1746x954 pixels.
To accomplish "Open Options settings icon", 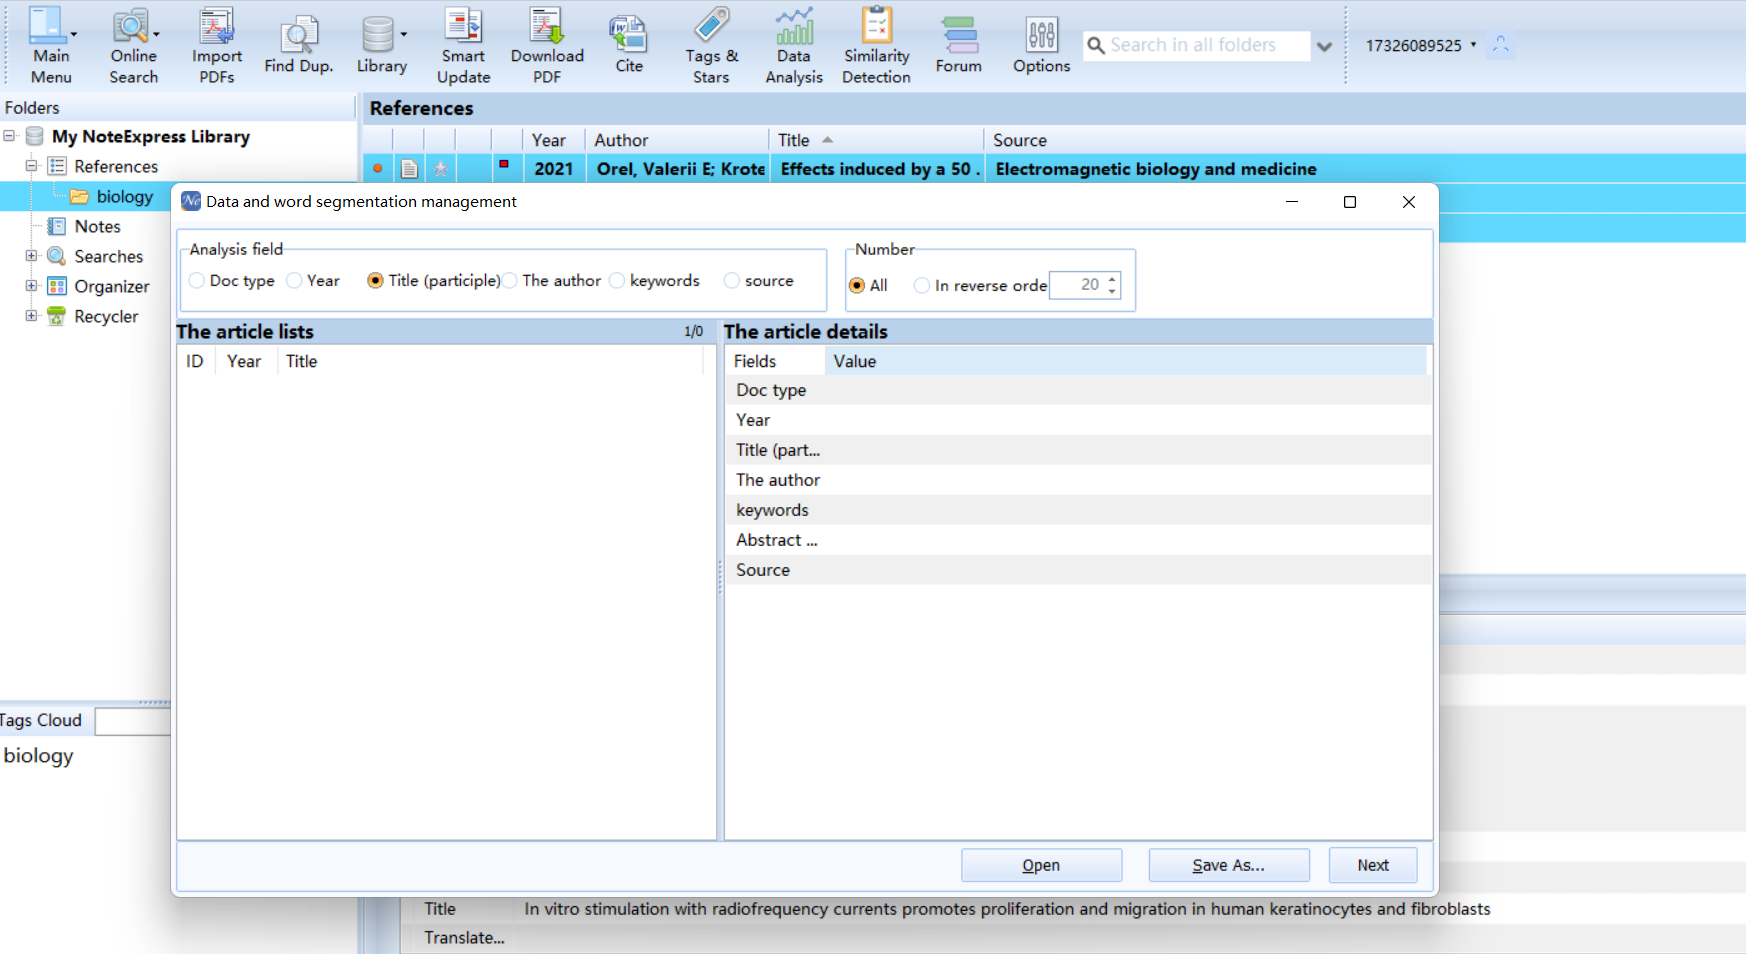I will pyautogui.click(x=1041, y=44).
